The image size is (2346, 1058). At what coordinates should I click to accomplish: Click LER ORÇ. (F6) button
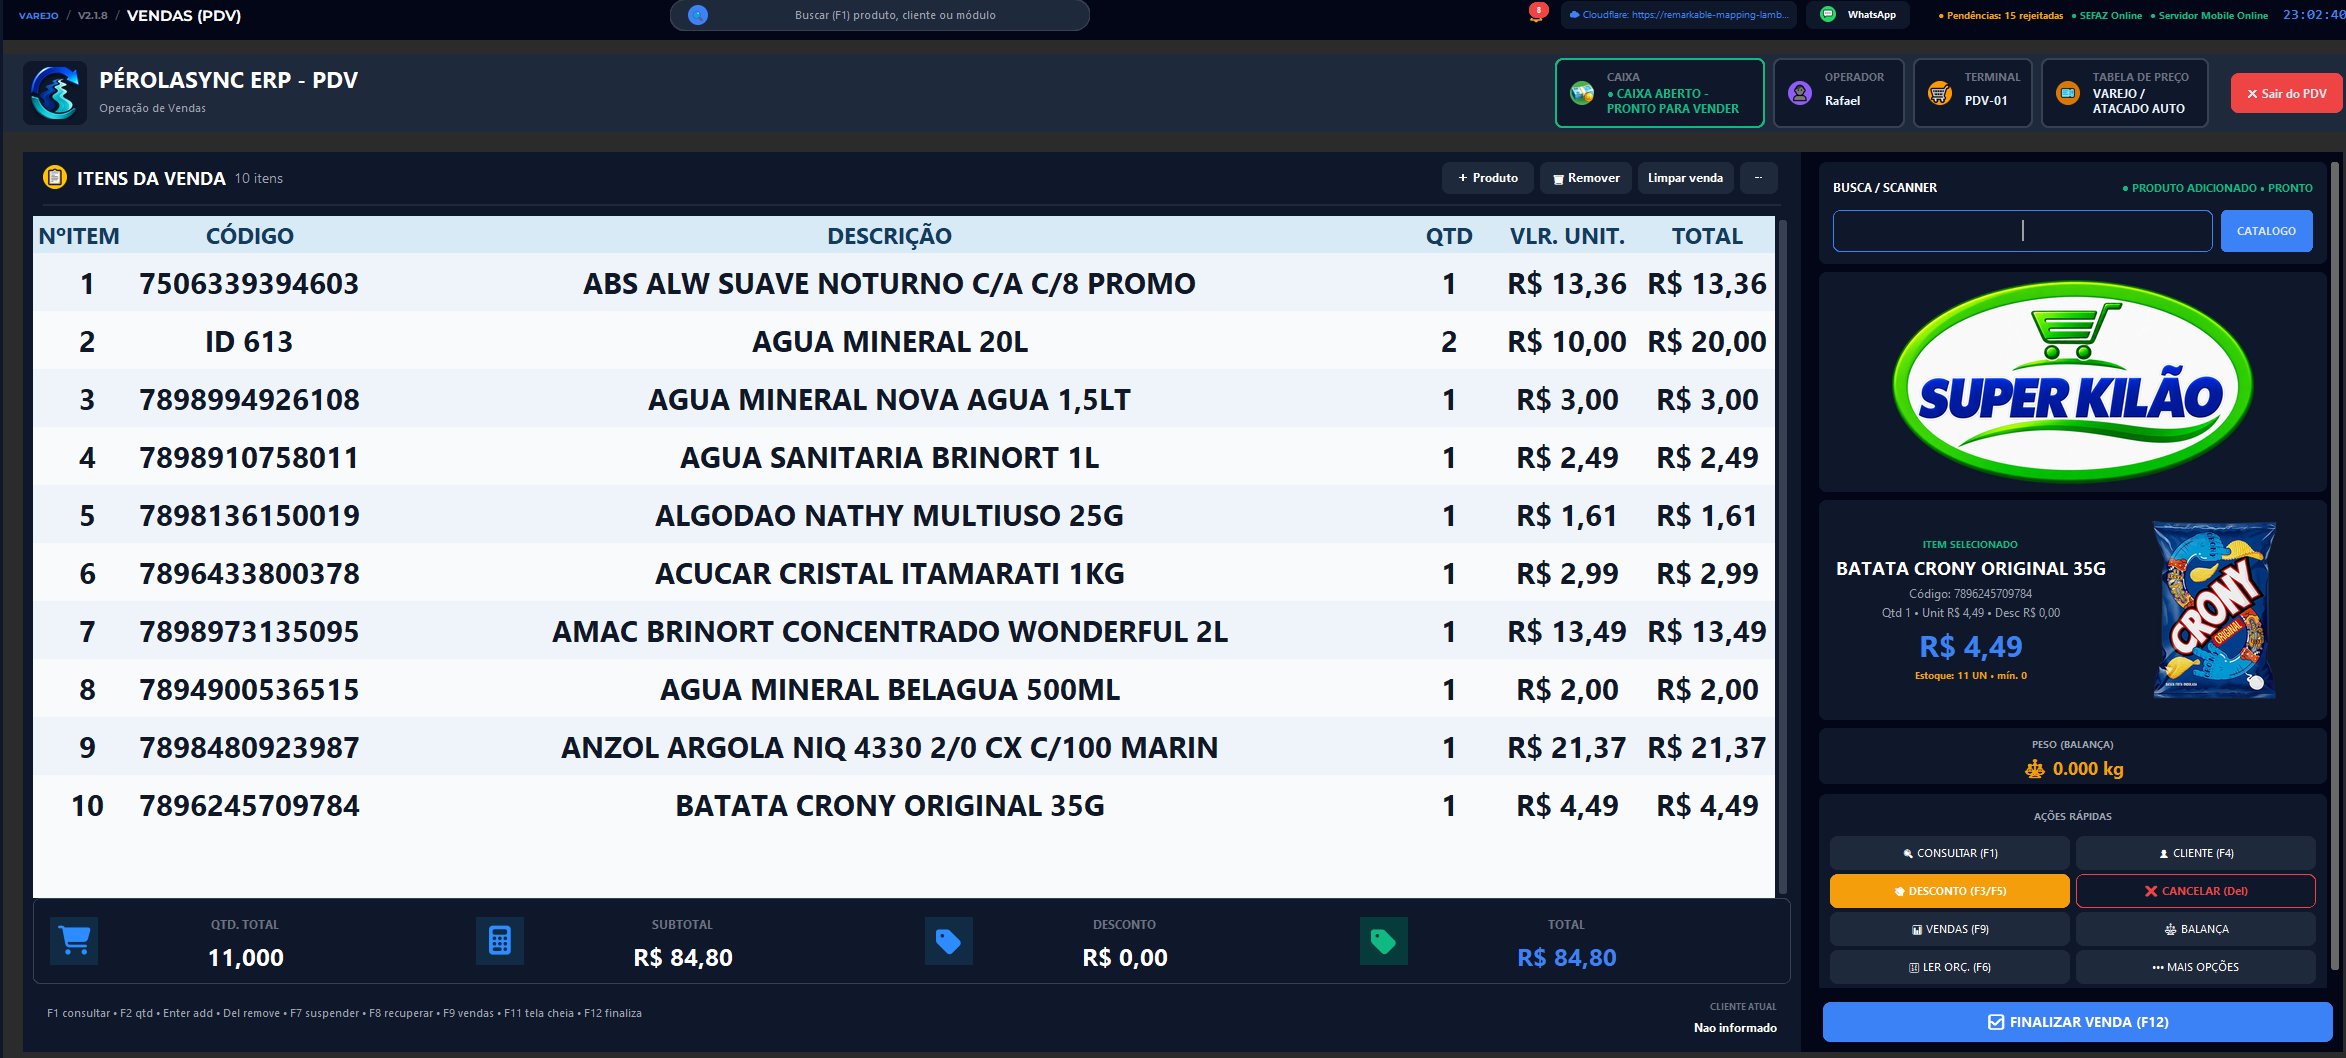pyautogui.click(x=1949, y=967)
